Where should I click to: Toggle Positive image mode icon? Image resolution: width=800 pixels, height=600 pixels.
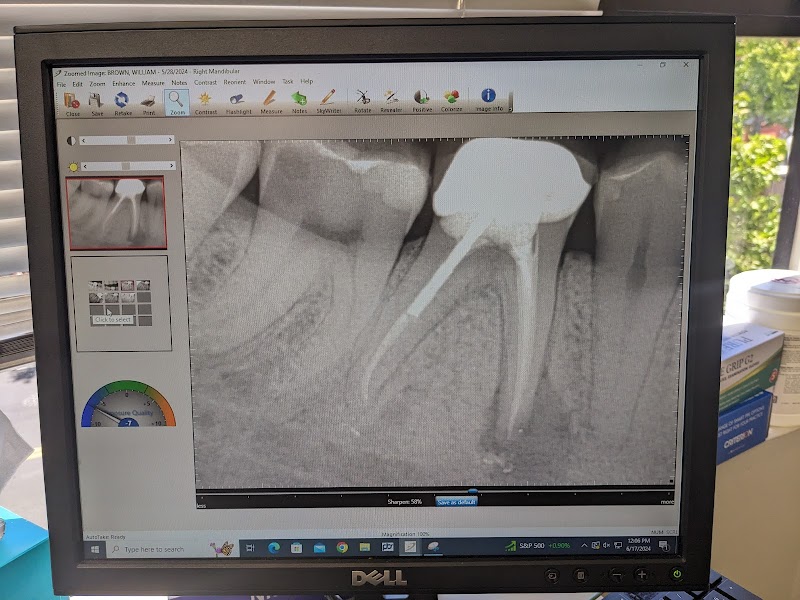click(x=421, y=100)
